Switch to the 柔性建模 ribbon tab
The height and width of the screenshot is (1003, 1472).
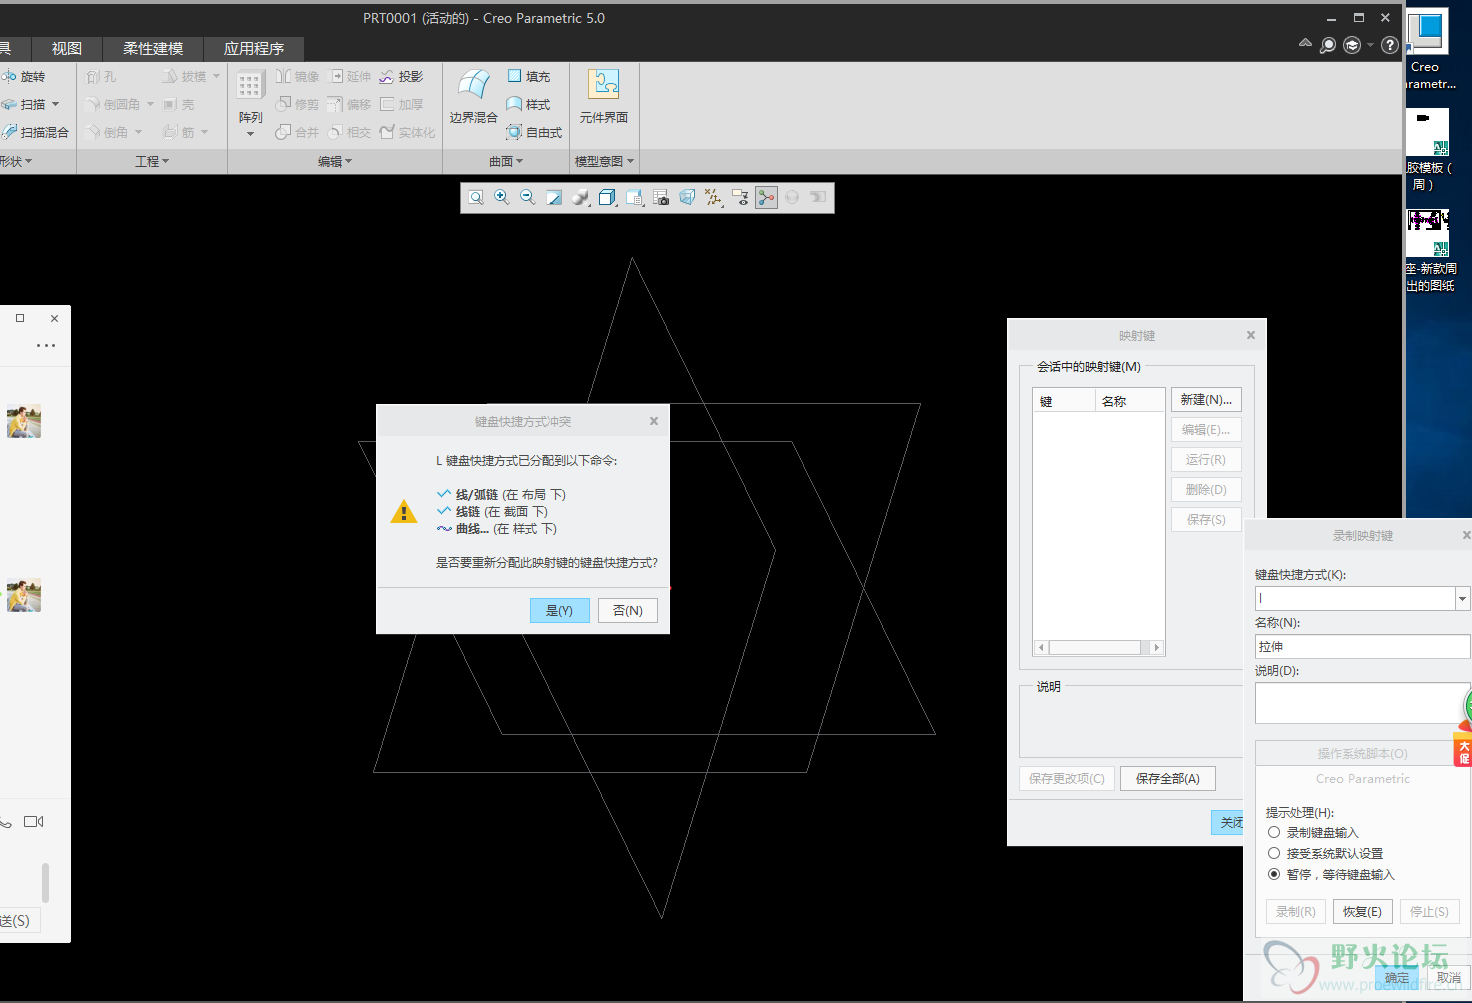[153, 48]
